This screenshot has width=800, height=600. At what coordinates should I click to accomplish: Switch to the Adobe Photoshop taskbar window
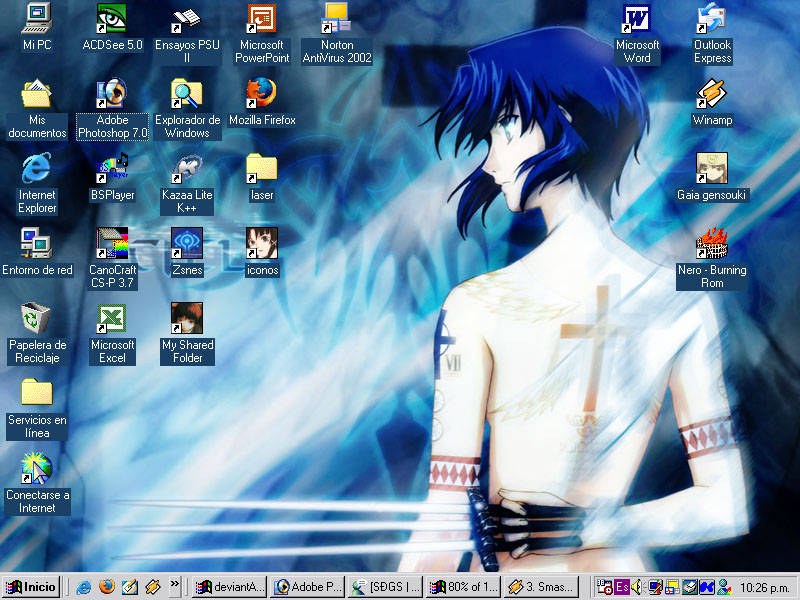(307, 587)
